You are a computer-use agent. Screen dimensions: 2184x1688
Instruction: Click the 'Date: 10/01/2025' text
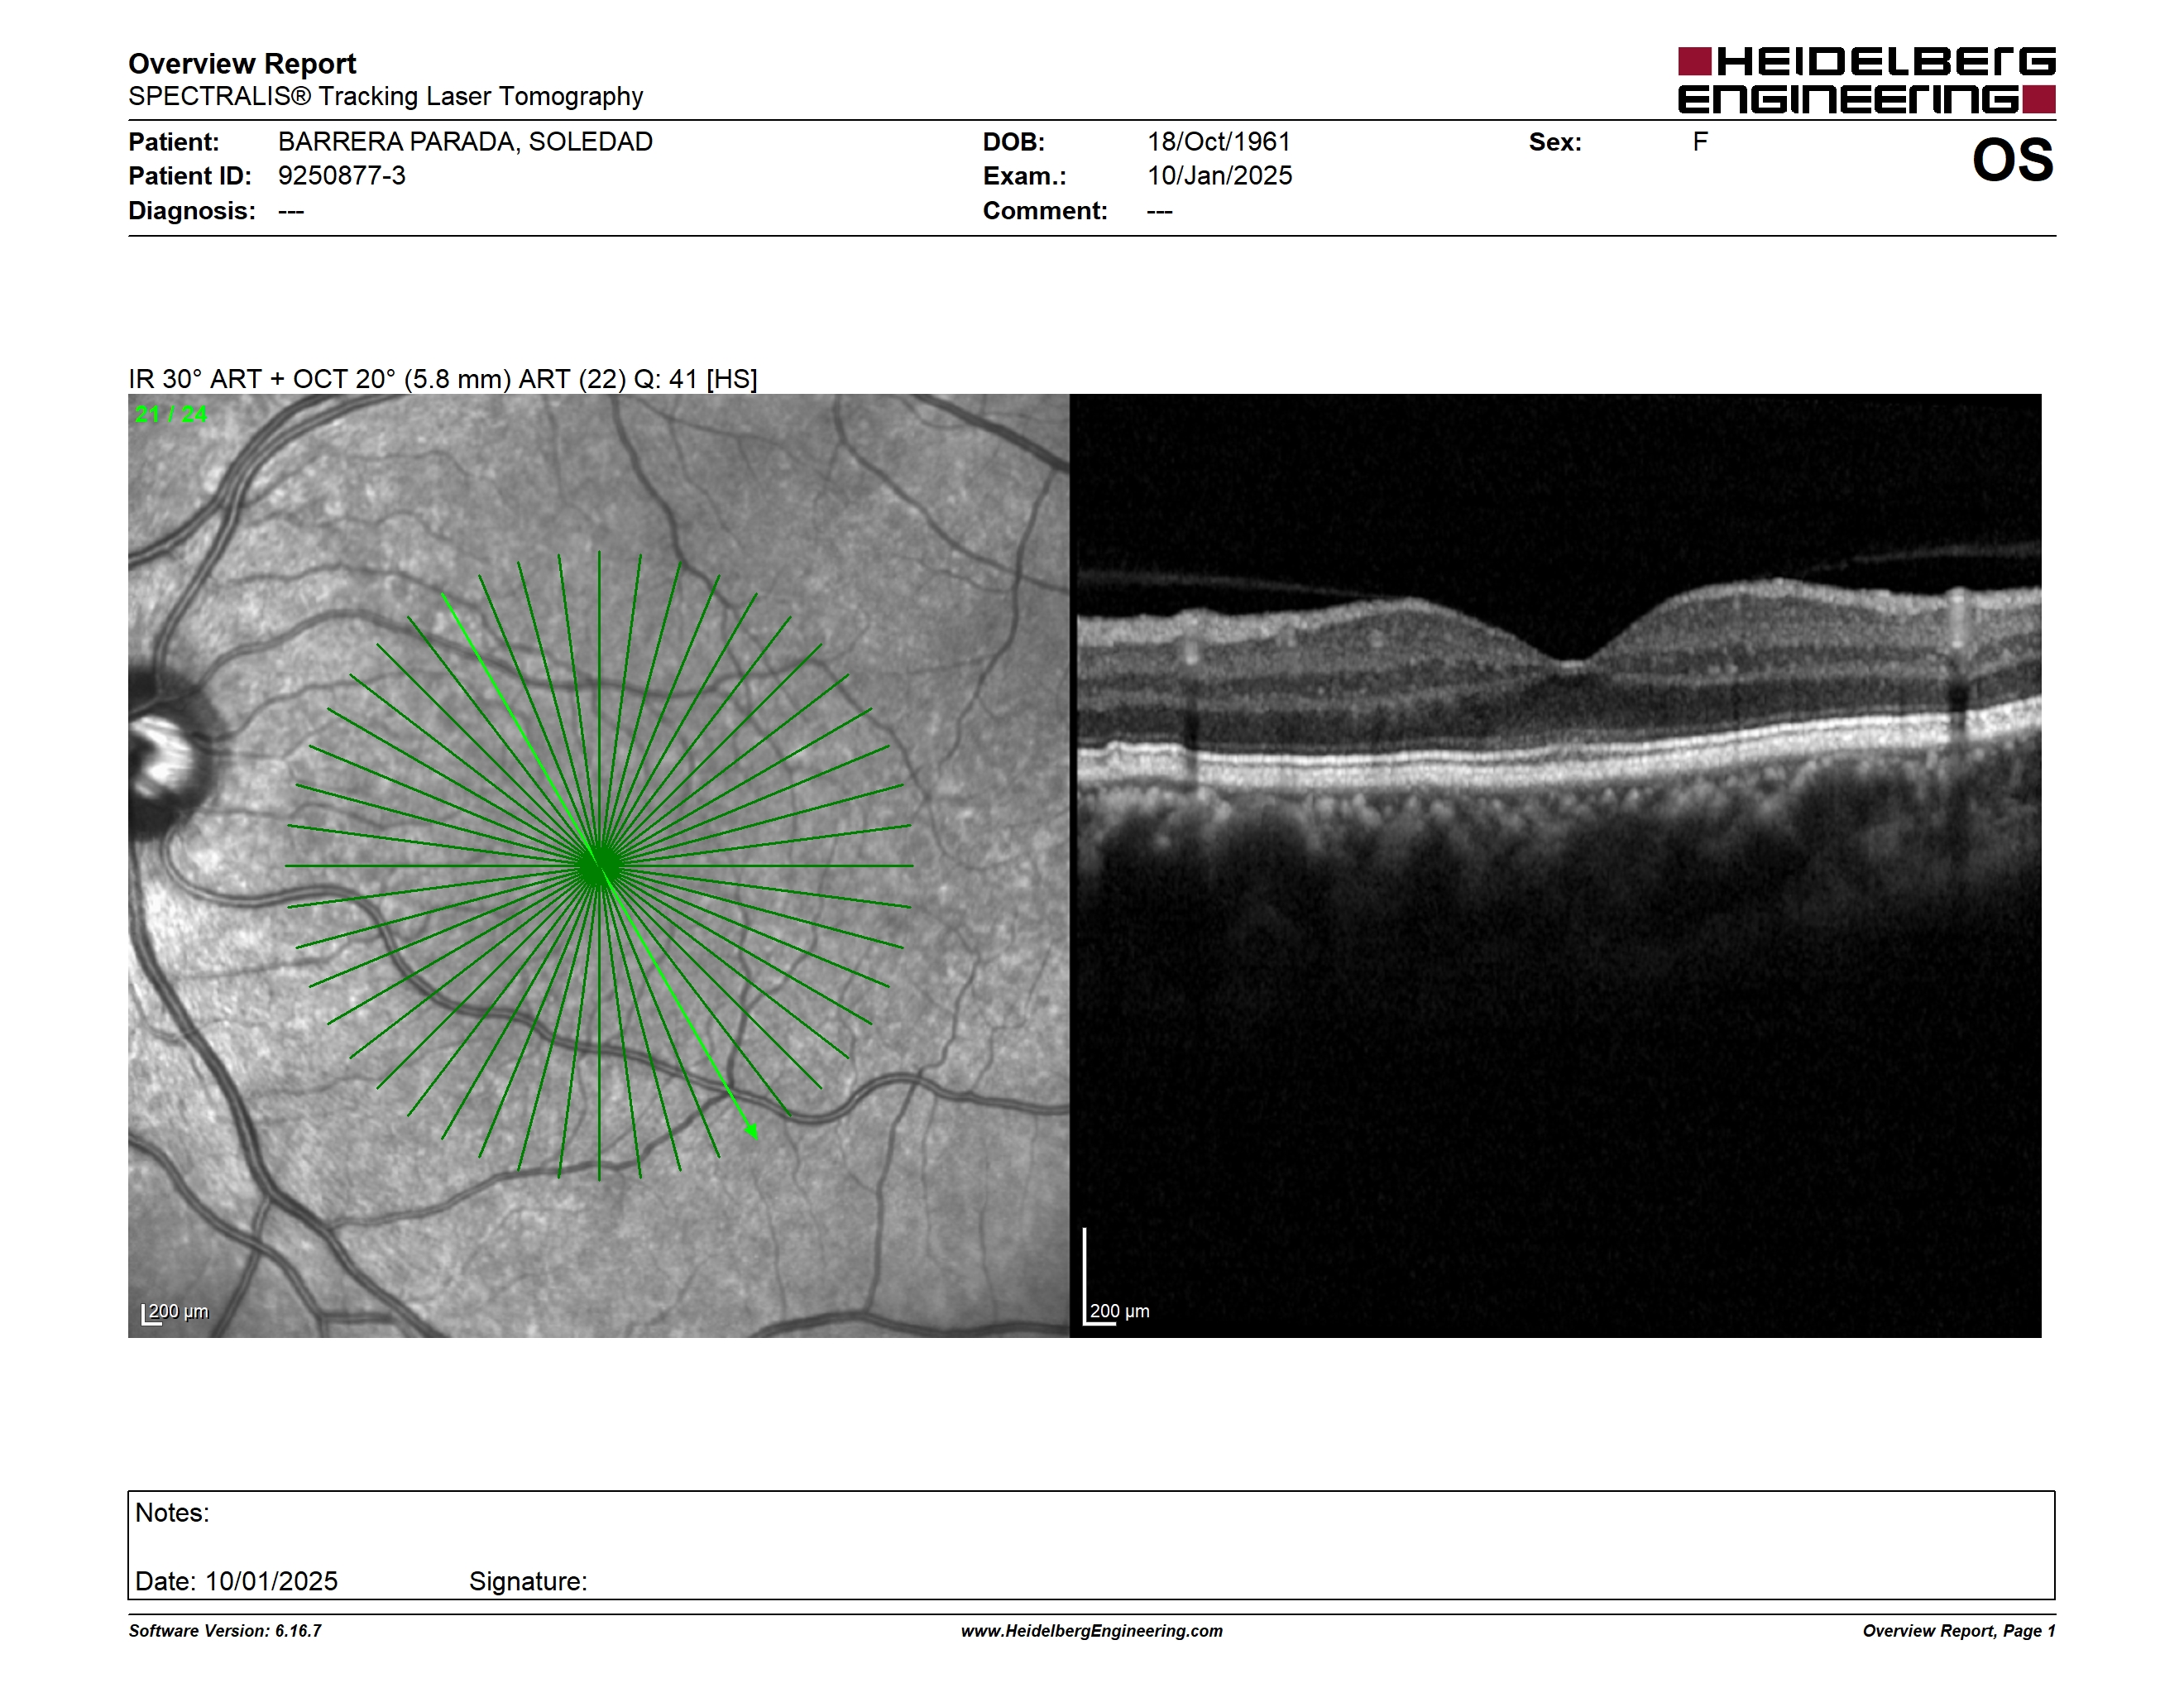(x=236, y=1581)
